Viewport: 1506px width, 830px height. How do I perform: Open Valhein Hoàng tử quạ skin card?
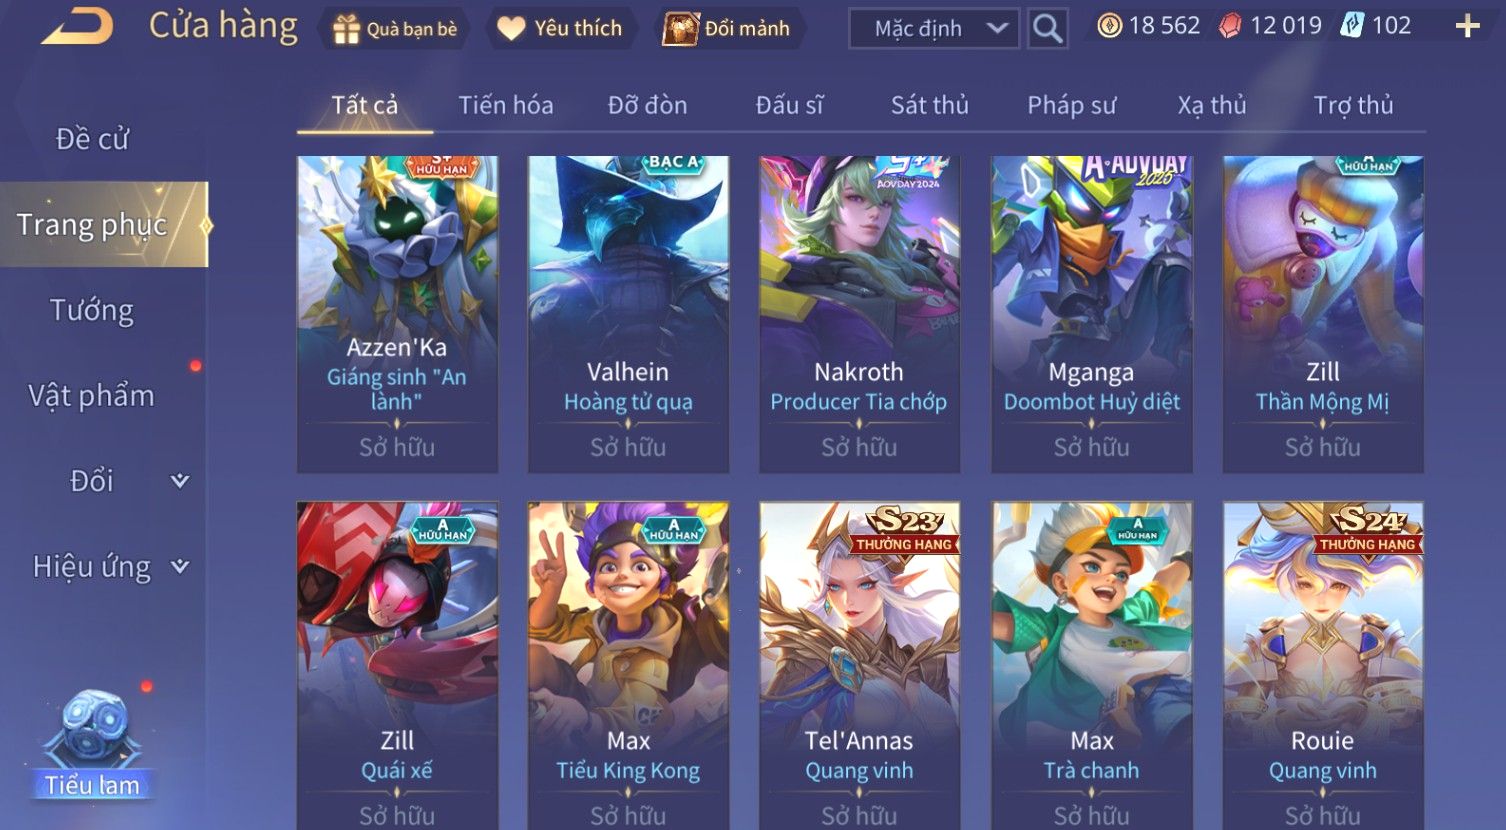click(x=628, y=314)
